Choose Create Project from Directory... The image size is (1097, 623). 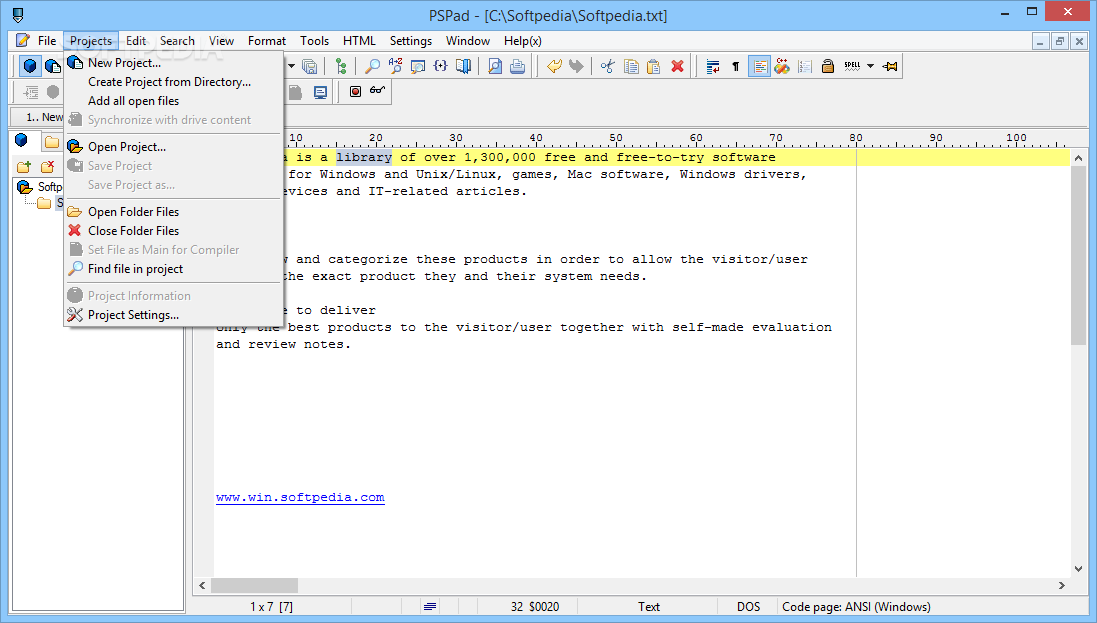174,82
